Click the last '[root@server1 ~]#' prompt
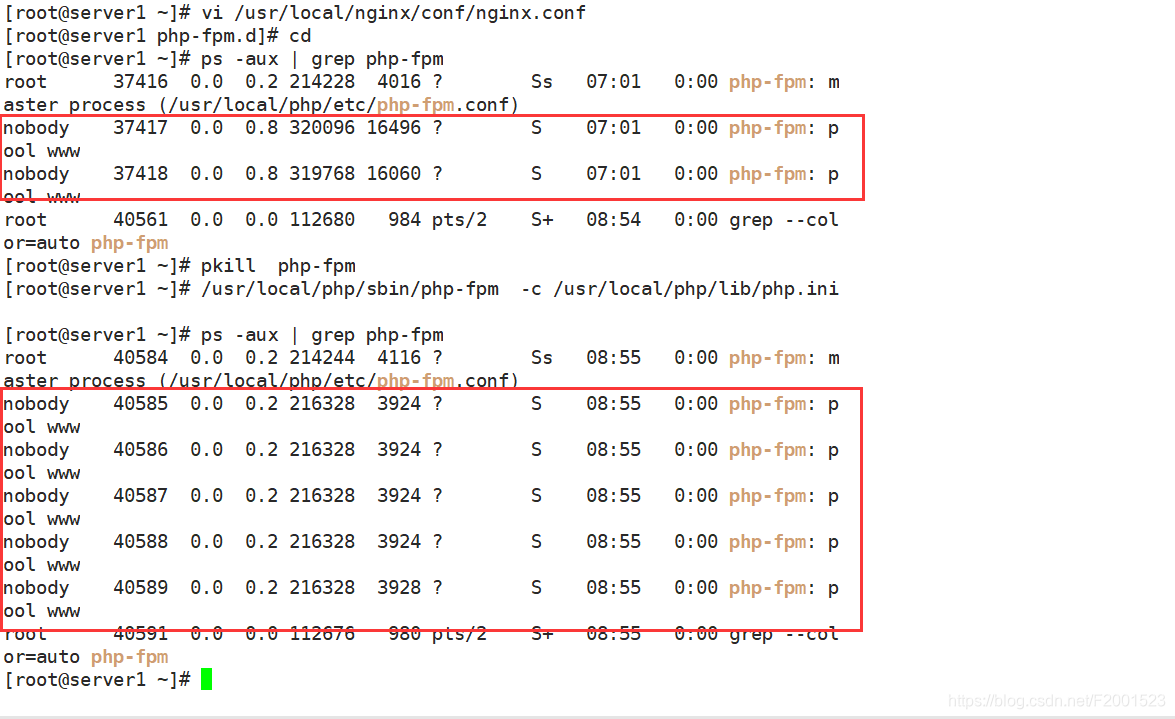This screenshot has width=1175, height=719. pyautogui.click(x=97, y=680)
